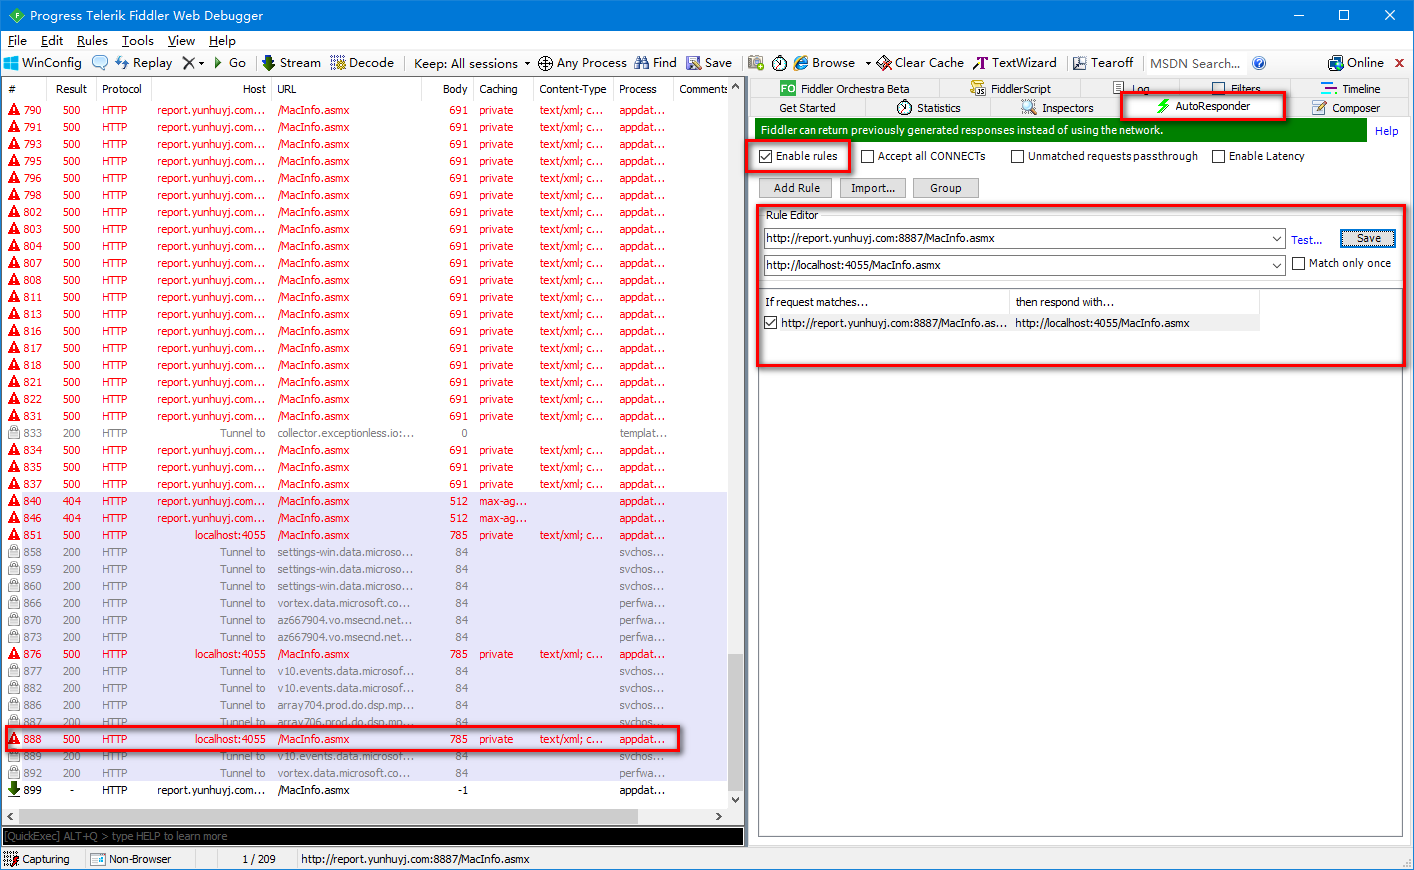Screen dimensions: 1414x870
Task: Click the Non-Browser process filter in status bar
Action: [x=131, y=859]
